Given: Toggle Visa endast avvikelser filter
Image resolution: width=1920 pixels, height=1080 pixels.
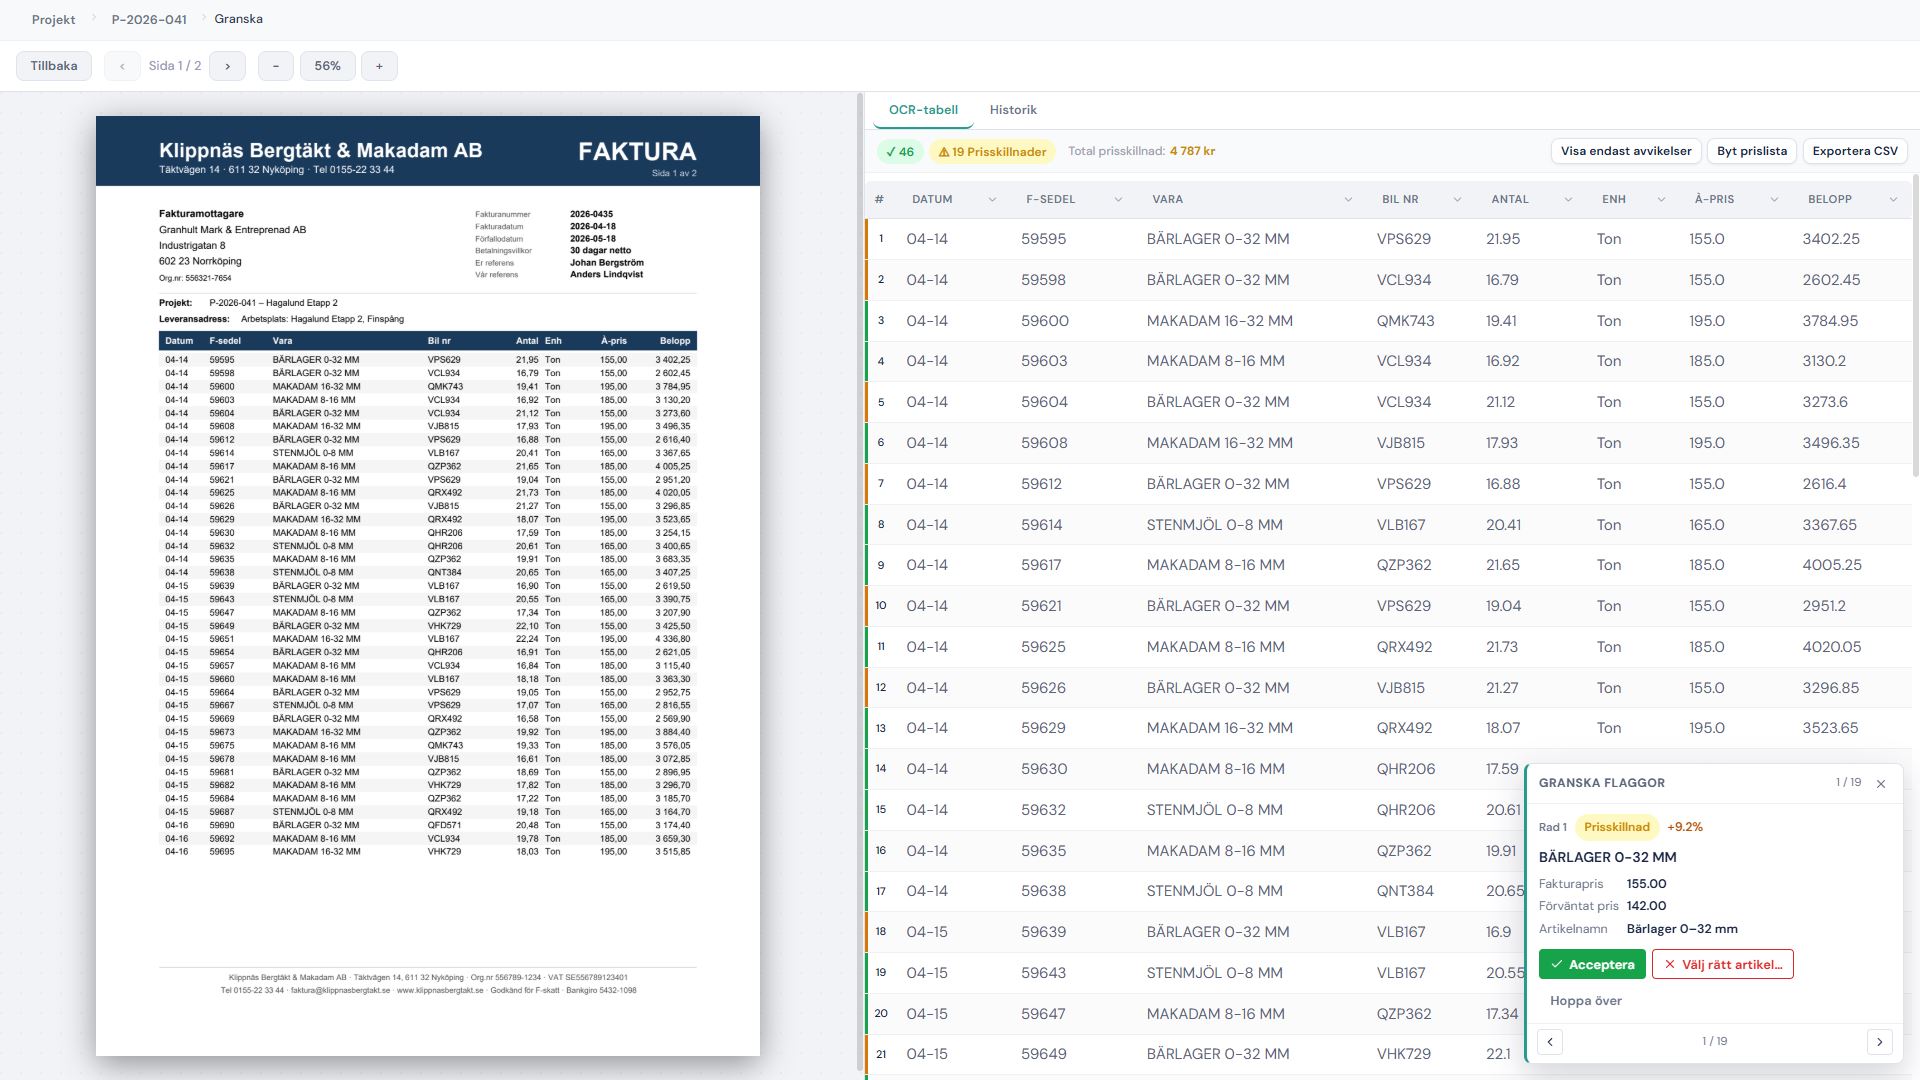Looking at the screenshot, I should pos(1625,151).
